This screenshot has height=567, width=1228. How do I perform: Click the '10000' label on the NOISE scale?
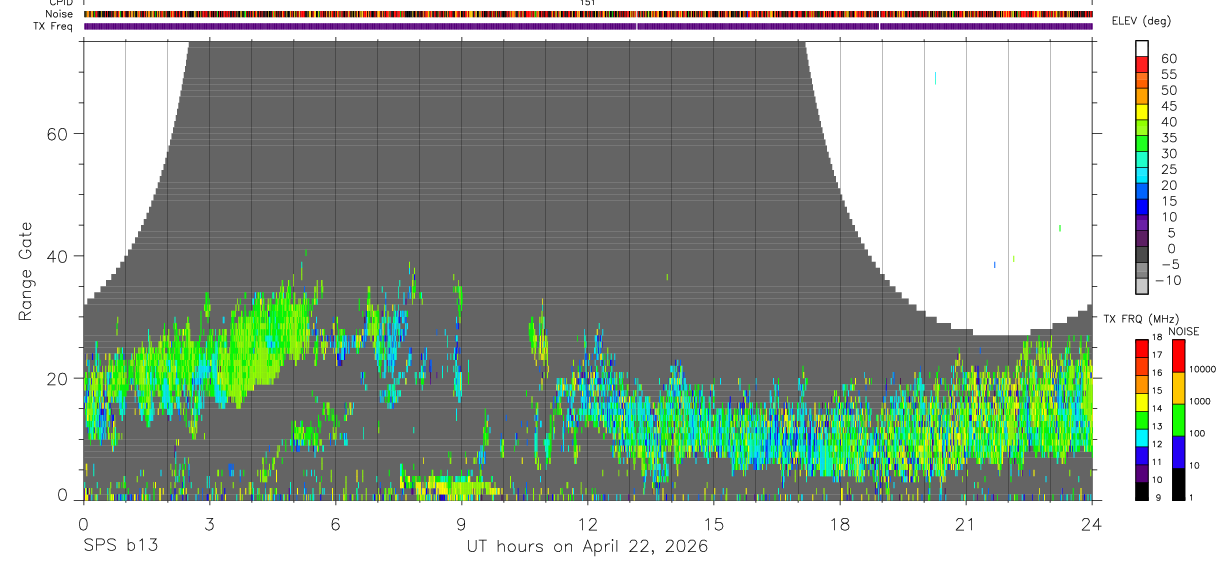[1203, 369]
